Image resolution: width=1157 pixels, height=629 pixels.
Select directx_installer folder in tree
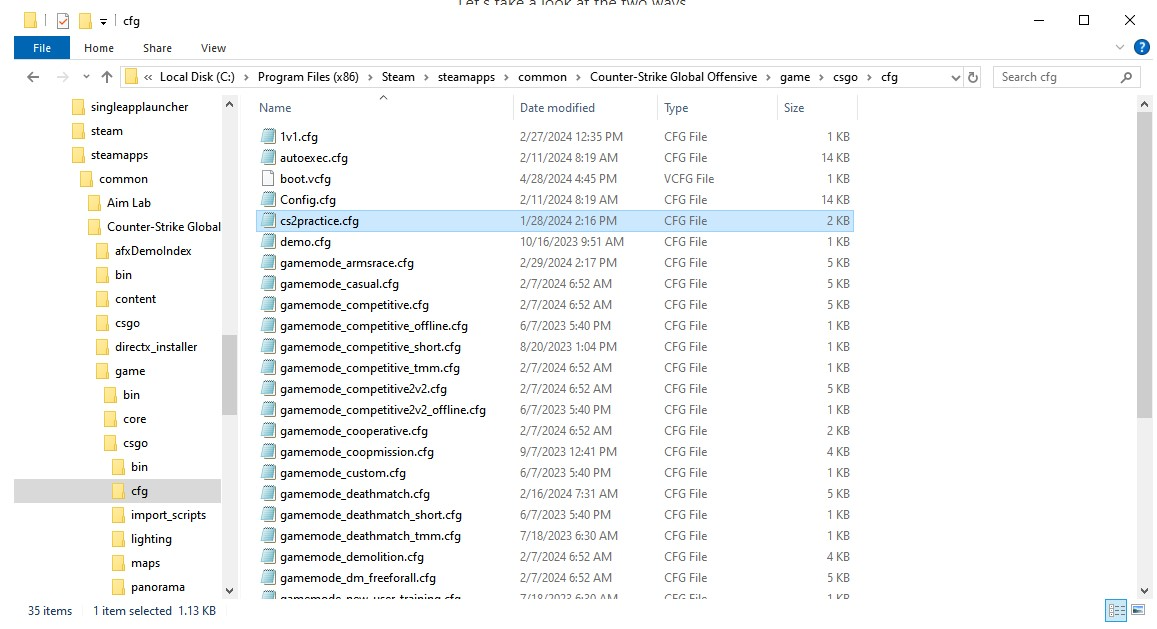tap(156, 347)
